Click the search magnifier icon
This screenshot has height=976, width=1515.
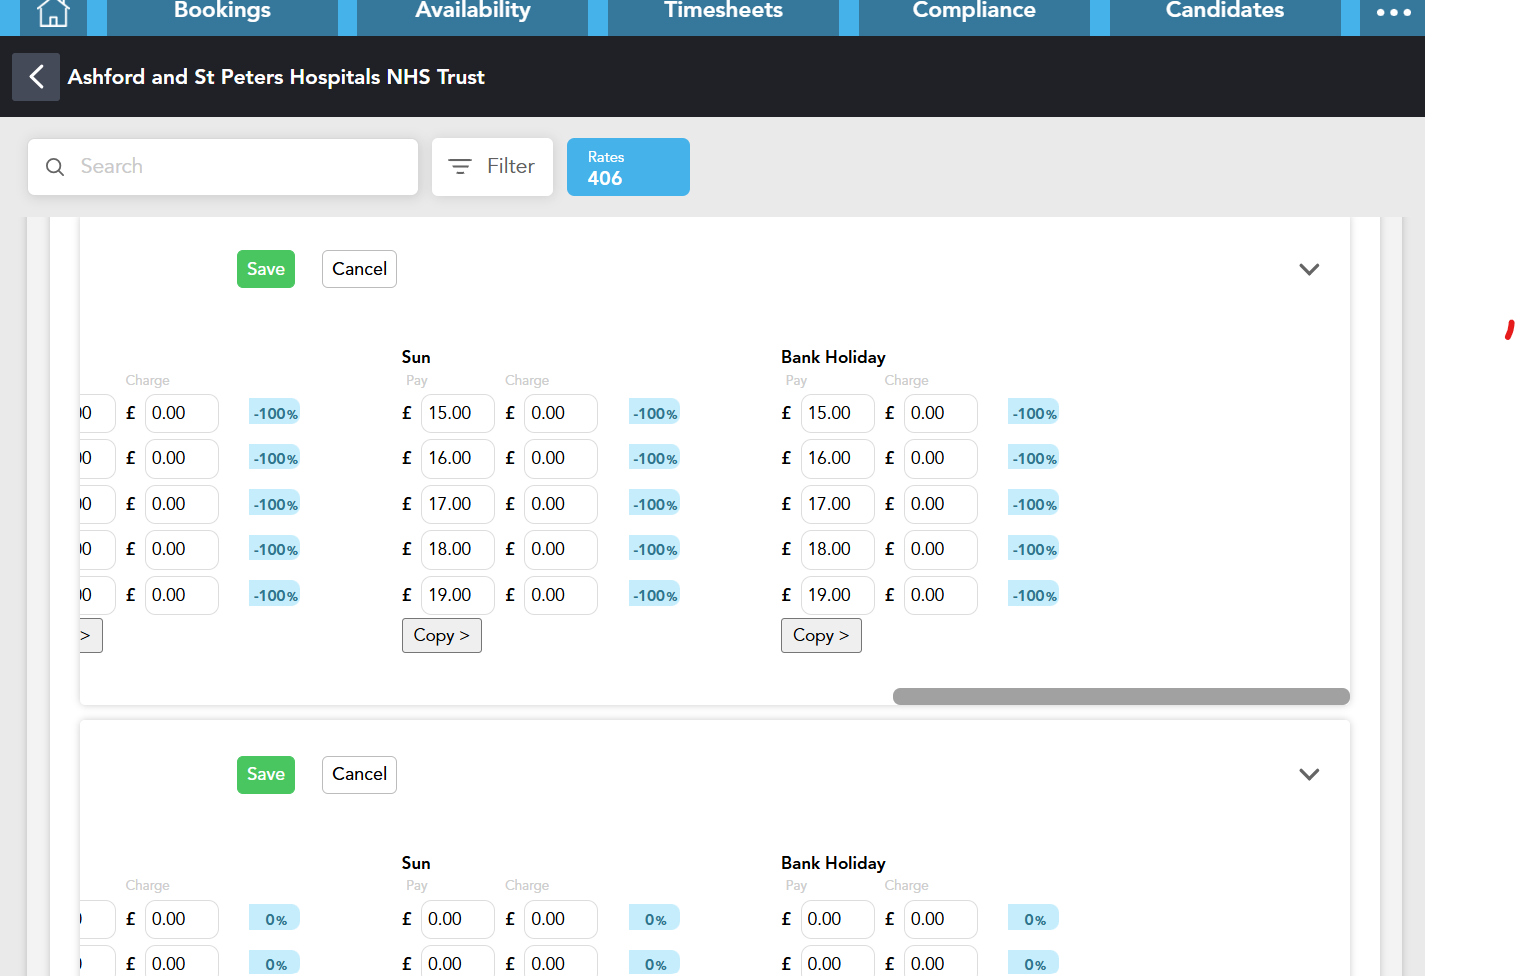click(55, 167)
